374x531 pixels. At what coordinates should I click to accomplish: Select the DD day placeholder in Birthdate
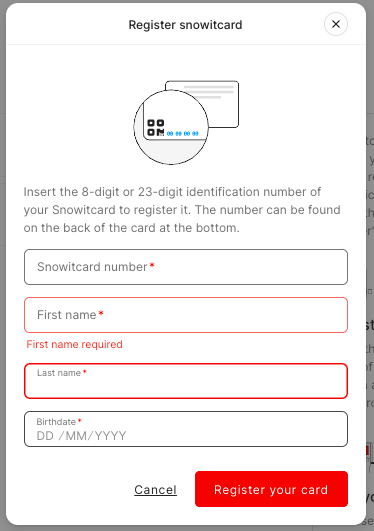[45, 436]
